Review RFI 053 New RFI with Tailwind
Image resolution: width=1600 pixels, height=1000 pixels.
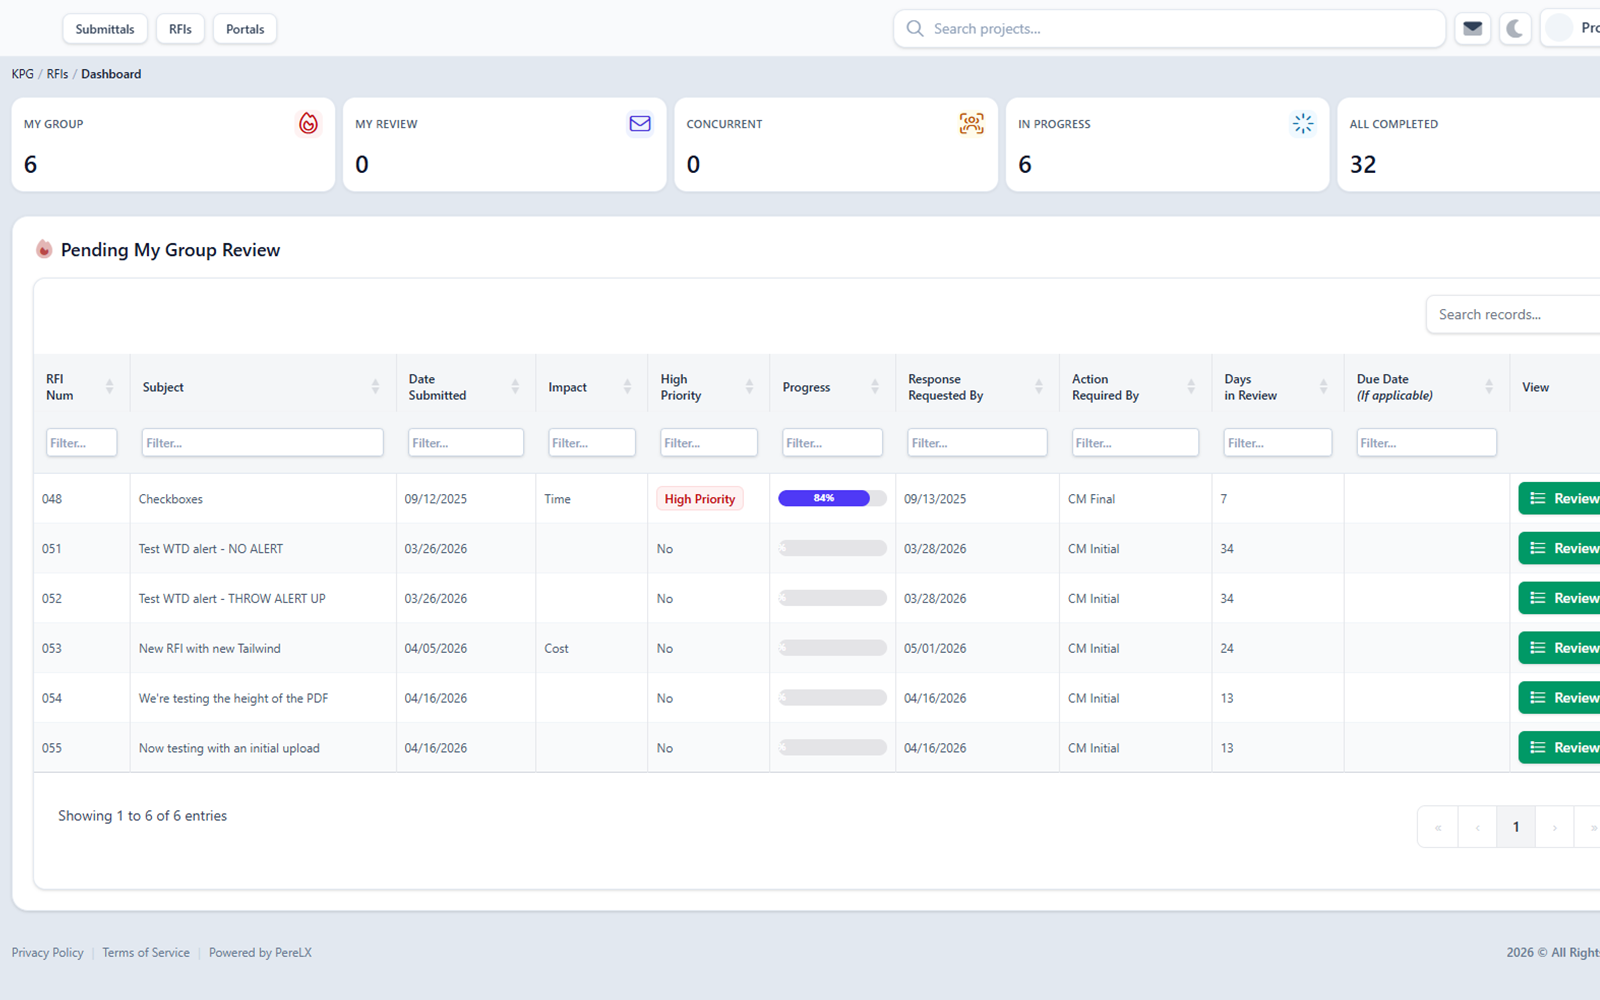tap(1559, 648)
